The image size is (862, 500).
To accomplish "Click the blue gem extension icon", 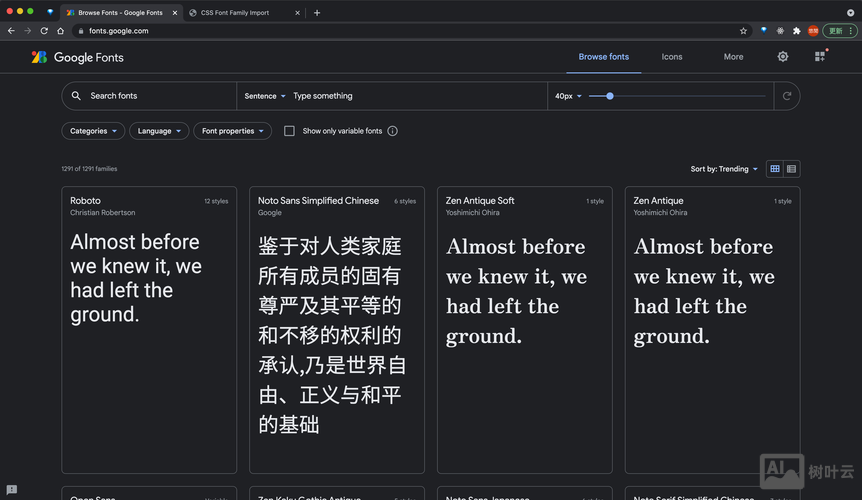I will (x=764, y=31).
